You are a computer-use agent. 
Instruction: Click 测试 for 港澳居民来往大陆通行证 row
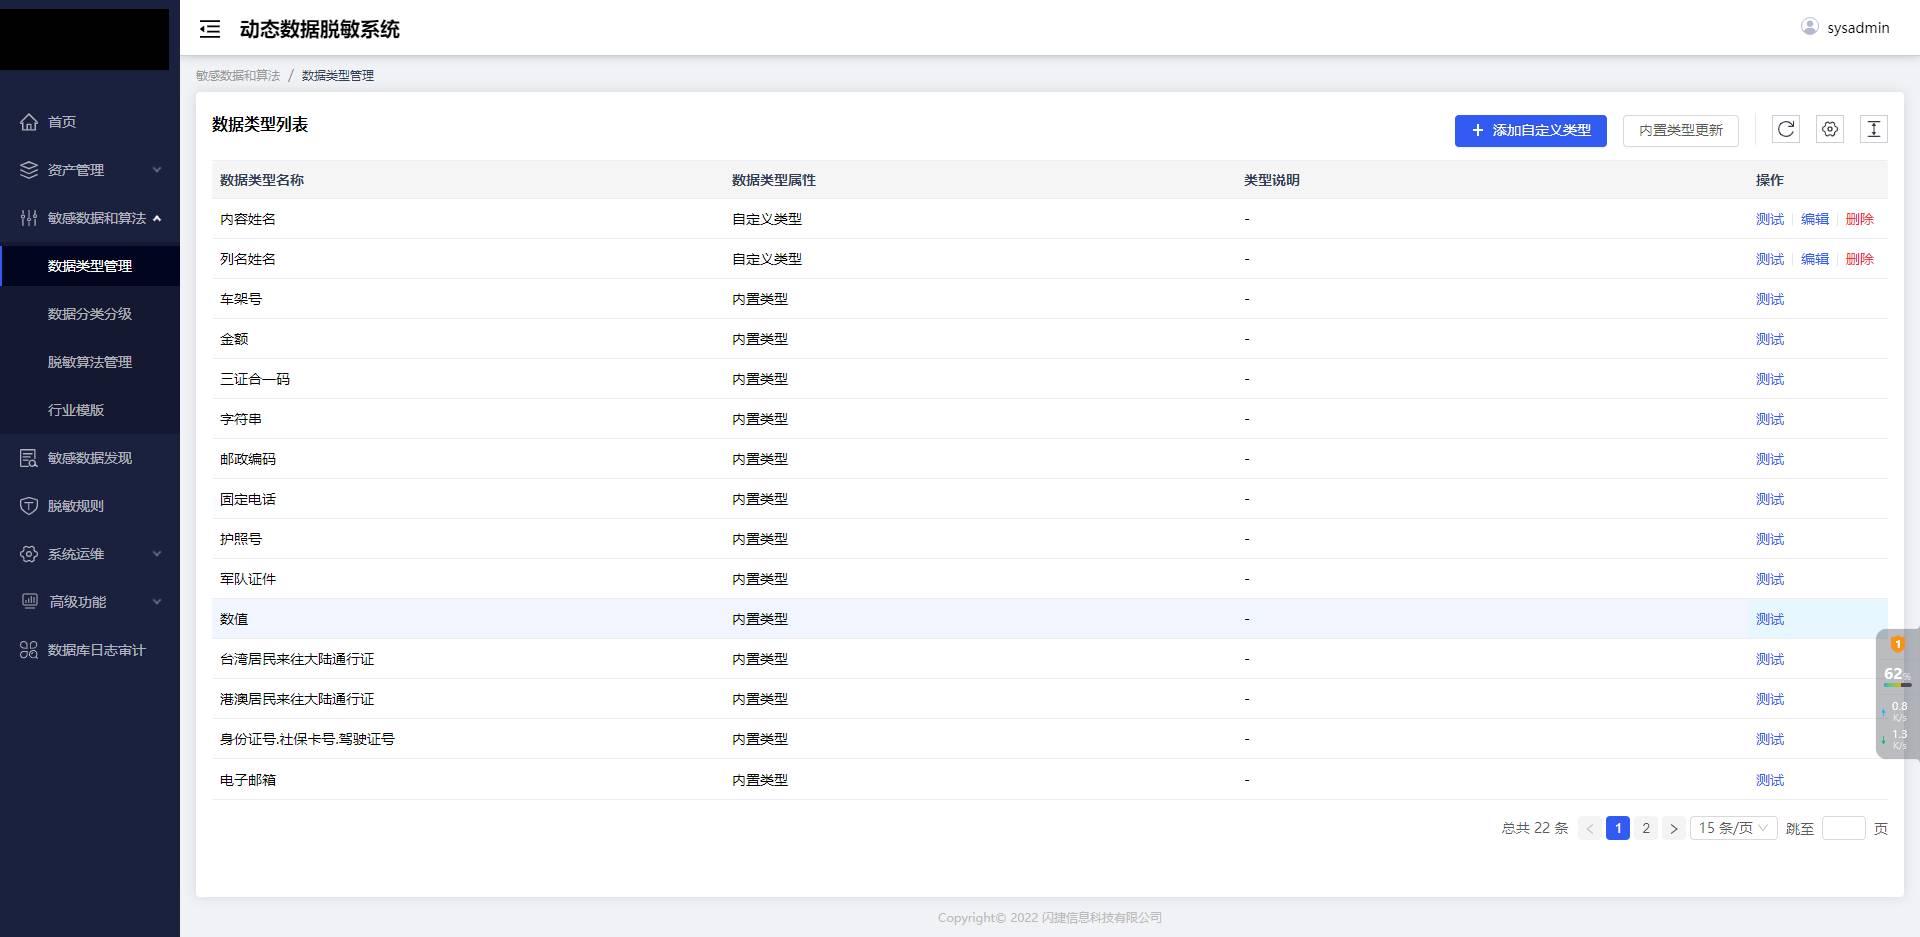coord(1770,699)
